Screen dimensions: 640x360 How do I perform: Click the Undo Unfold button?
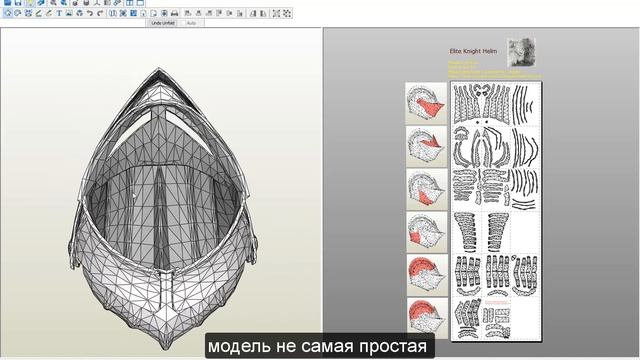pyautogui.click(x=163, y=23)
